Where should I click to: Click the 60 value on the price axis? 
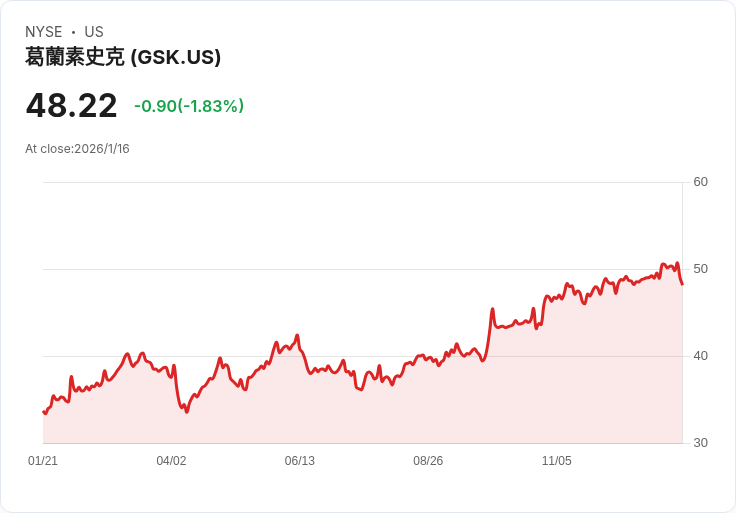tap(700, 182)
